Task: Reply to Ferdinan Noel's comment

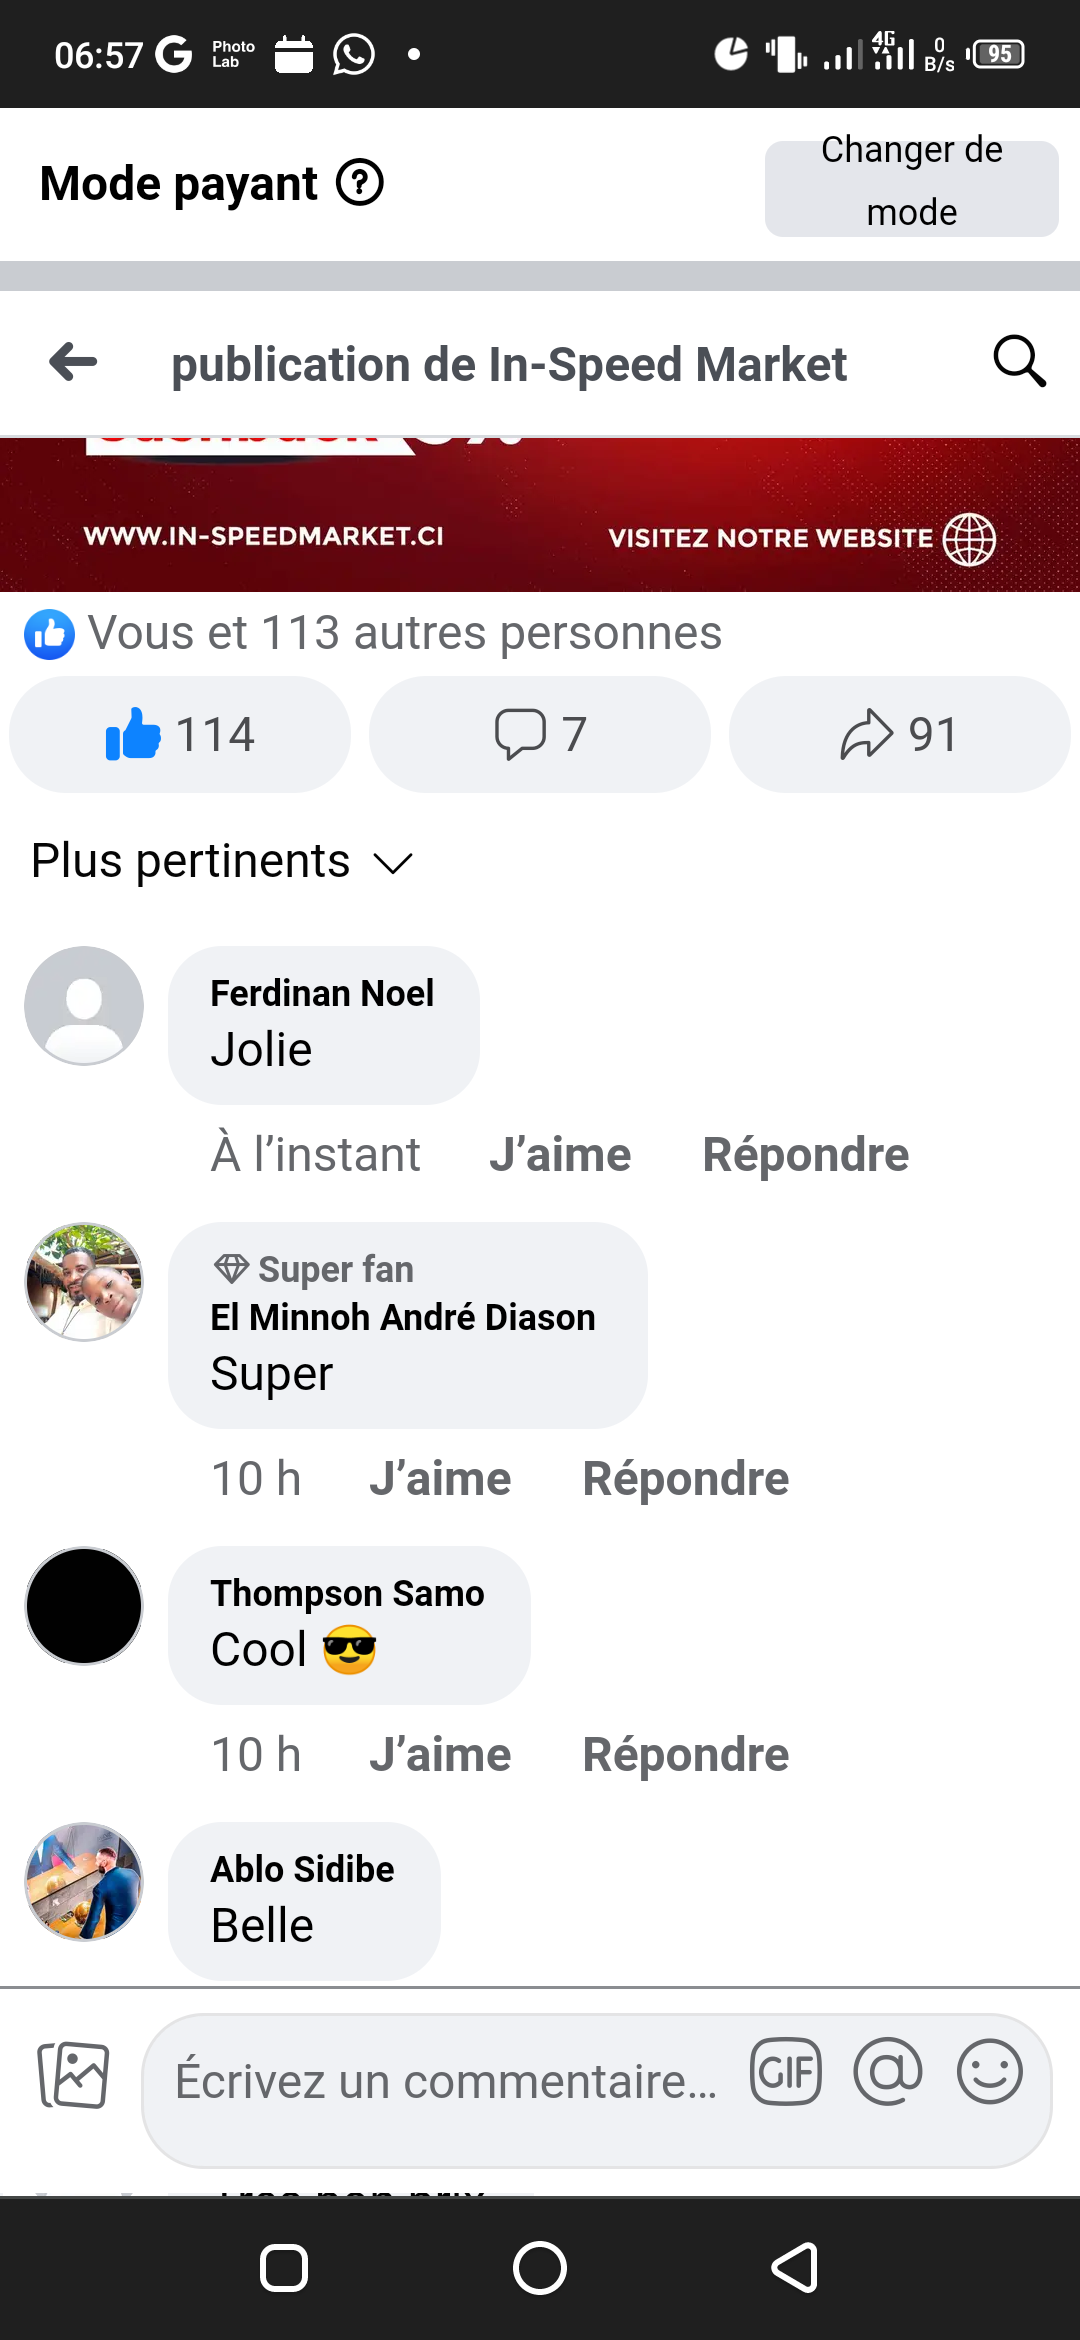Action: [x=805, y=1155]
